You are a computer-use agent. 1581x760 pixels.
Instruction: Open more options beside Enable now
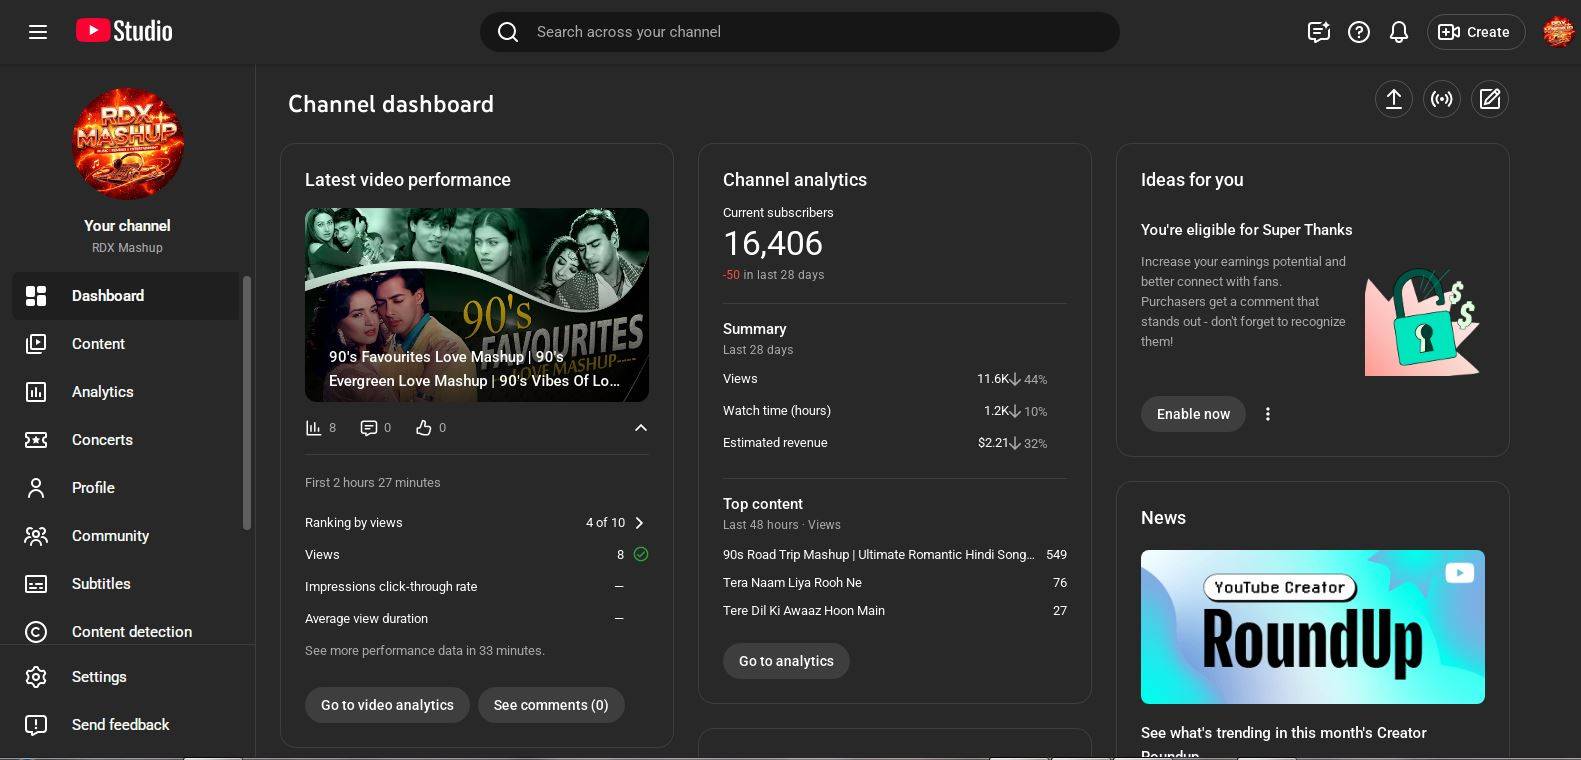[x=1267, y=414]
